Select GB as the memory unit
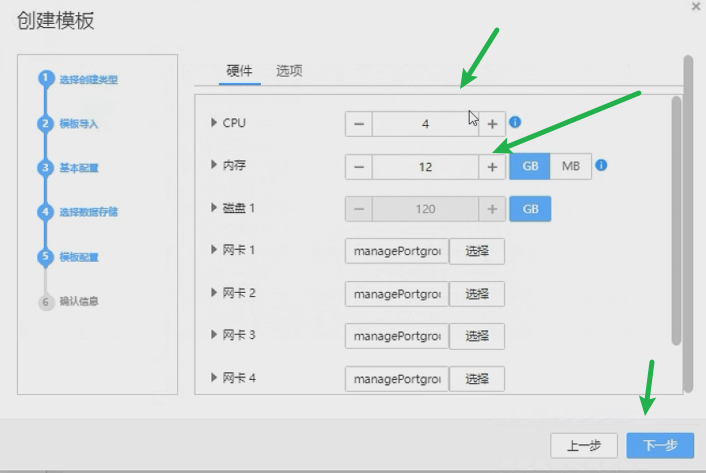The height and width of the screenshot is (473, 706). click(530, 167)
